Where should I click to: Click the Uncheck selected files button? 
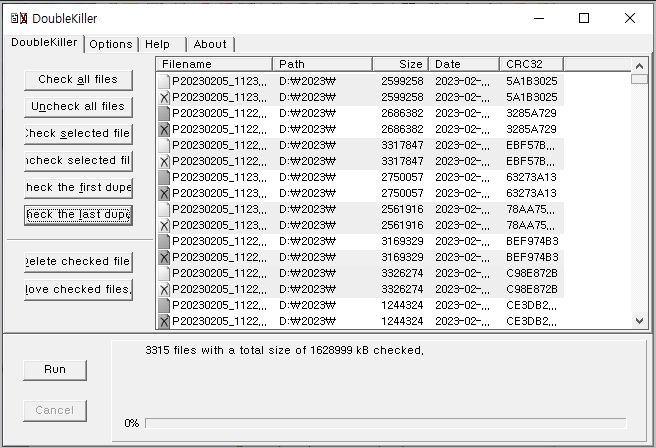(x=78, y=161)
